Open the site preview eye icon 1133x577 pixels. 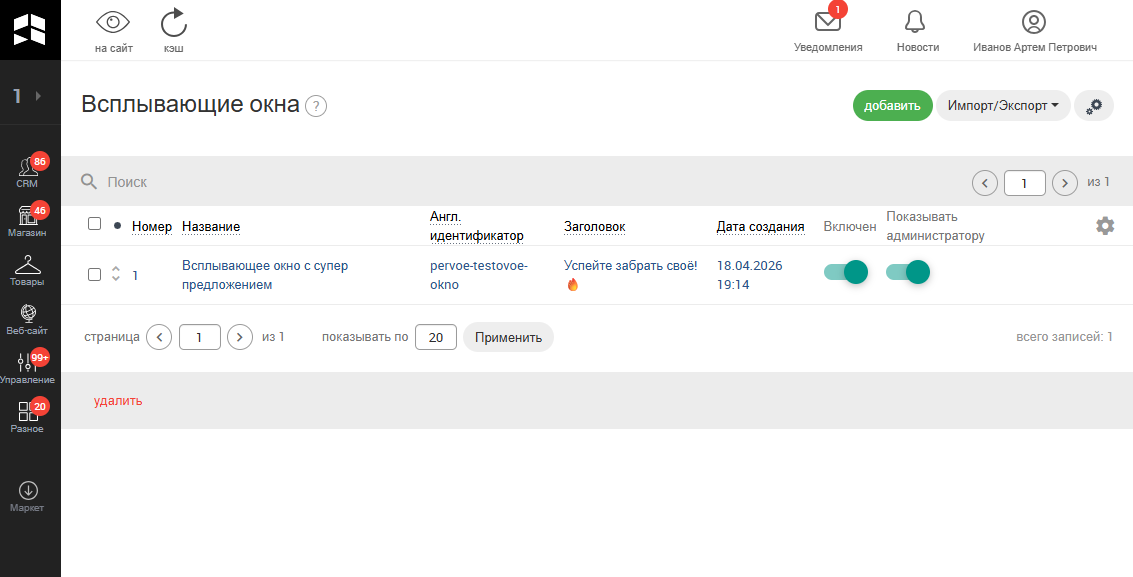point(113,22)
